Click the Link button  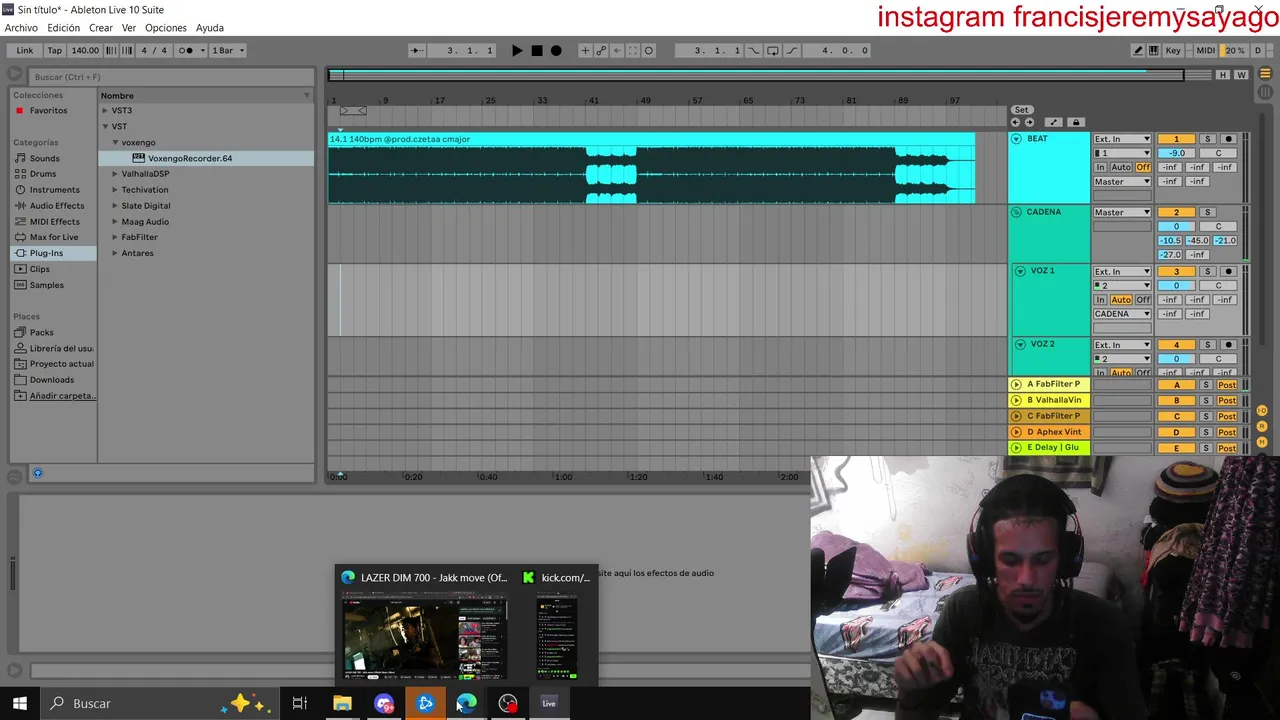pos(24,51)
